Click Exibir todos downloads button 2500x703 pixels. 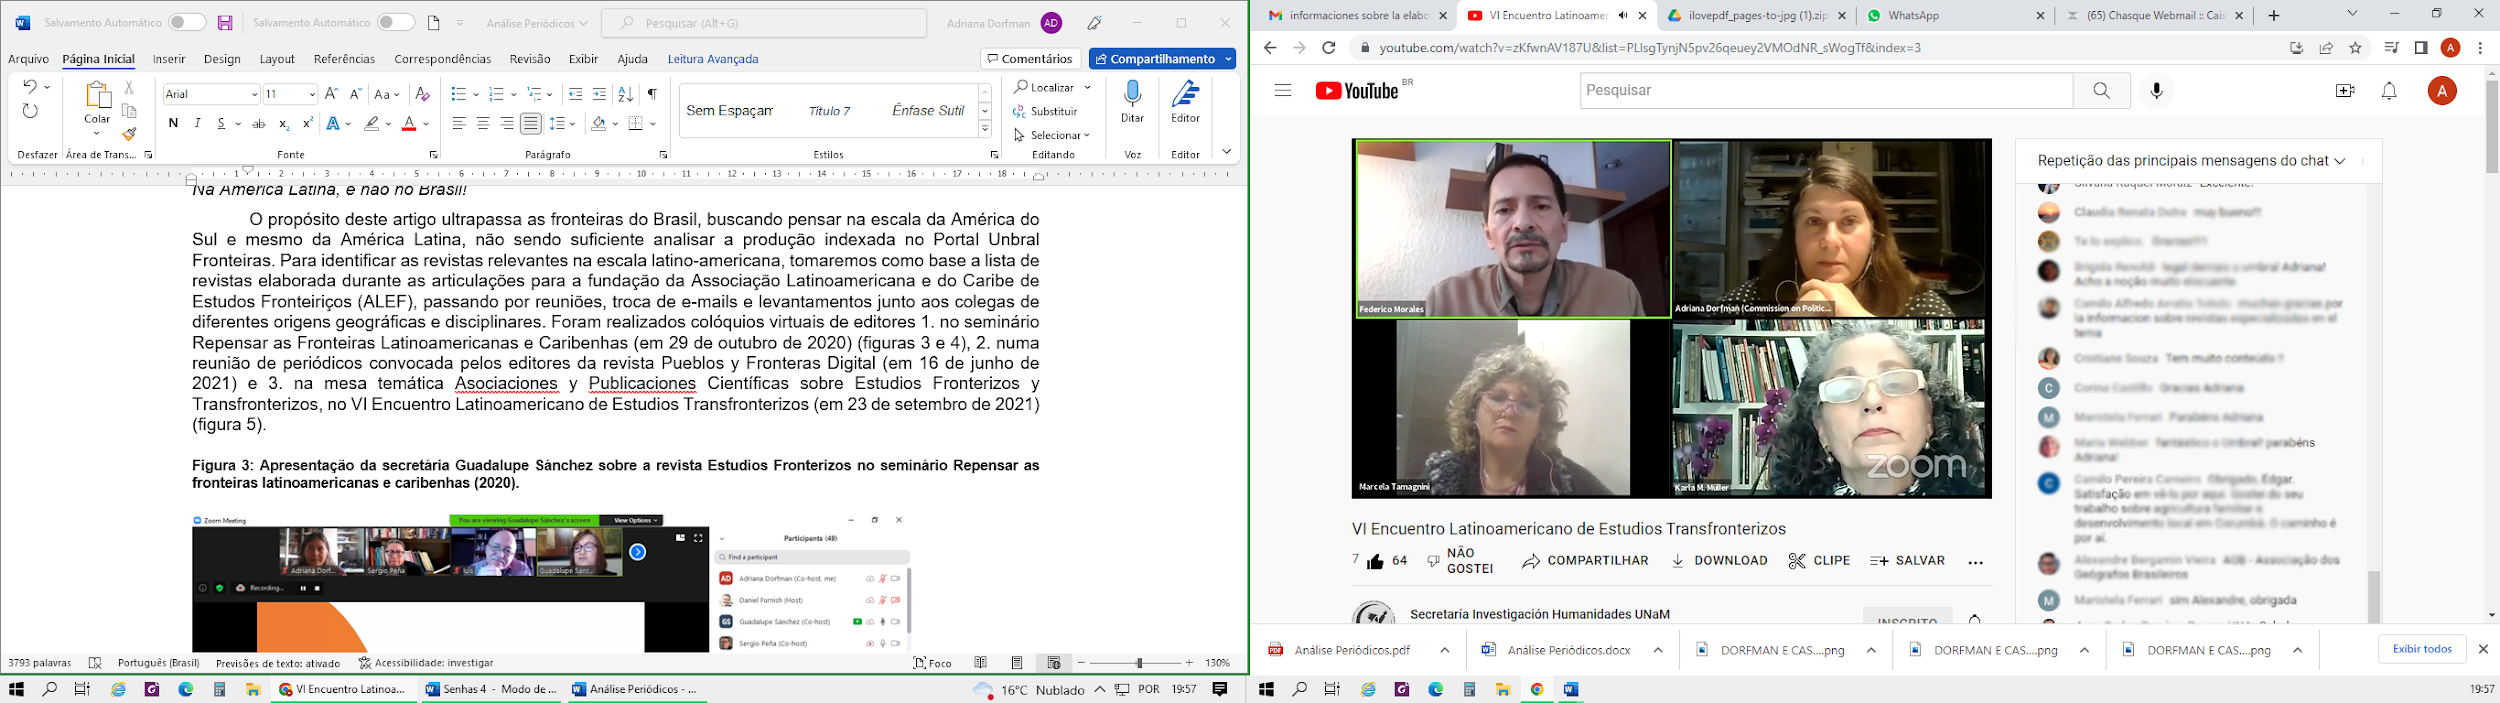pyautogui.click(x=2421, y=649)
